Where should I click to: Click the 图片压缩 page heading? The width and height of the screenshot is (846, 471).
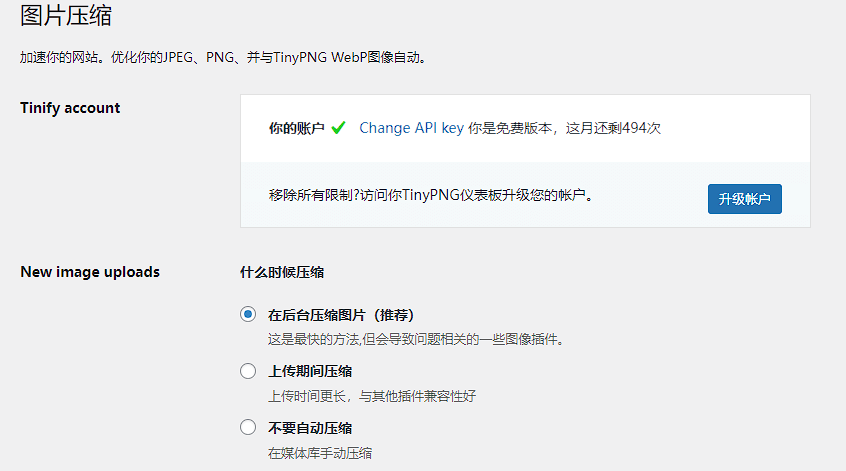click(66, 15)
